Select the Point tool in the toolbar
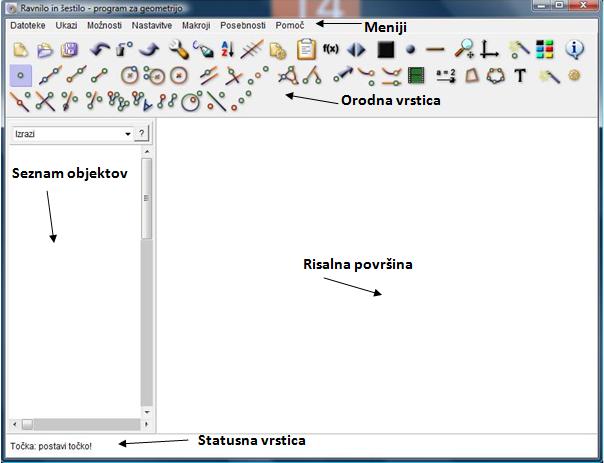The height and width of the screenshot is (463, 604). coord(21,74)
